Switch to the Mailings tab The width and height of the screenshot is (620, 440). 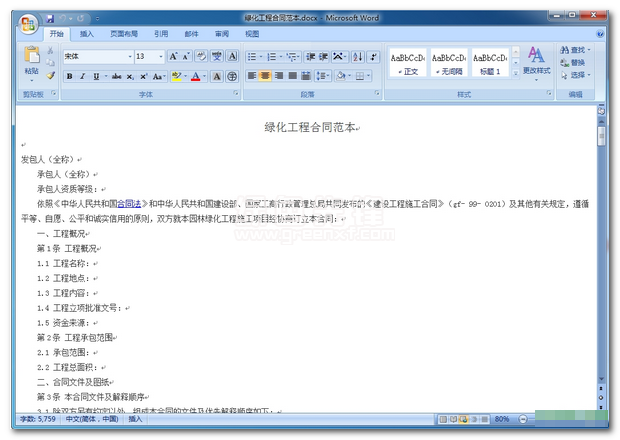[191, 34]
